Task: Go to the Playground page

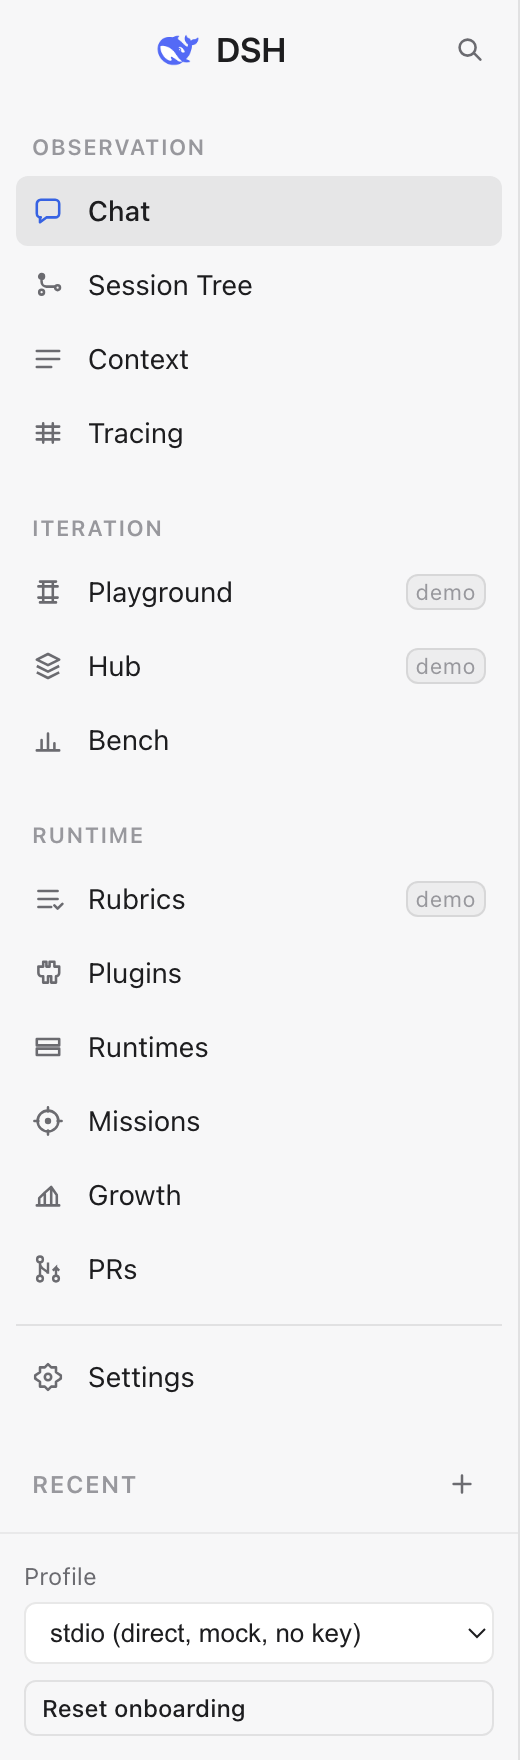Action: pos(259,592)
